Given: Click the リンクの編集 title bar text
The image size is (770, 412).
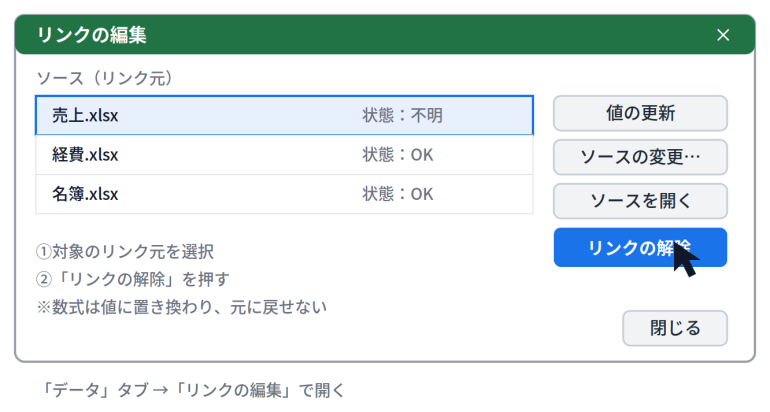Looking at the screenshot, I should 92,35.
